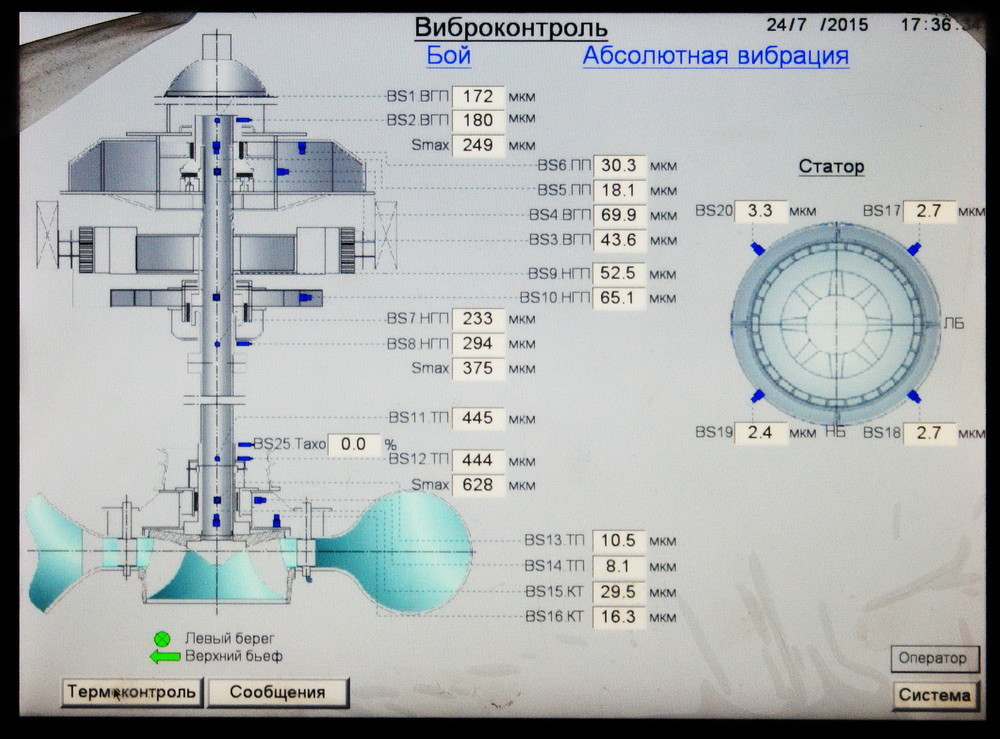Viewport: 1000px width, 739px height.
Task: Click the blue tacho sensor marker on shaft
Action: pyautogui.click(x=246, y=444)
